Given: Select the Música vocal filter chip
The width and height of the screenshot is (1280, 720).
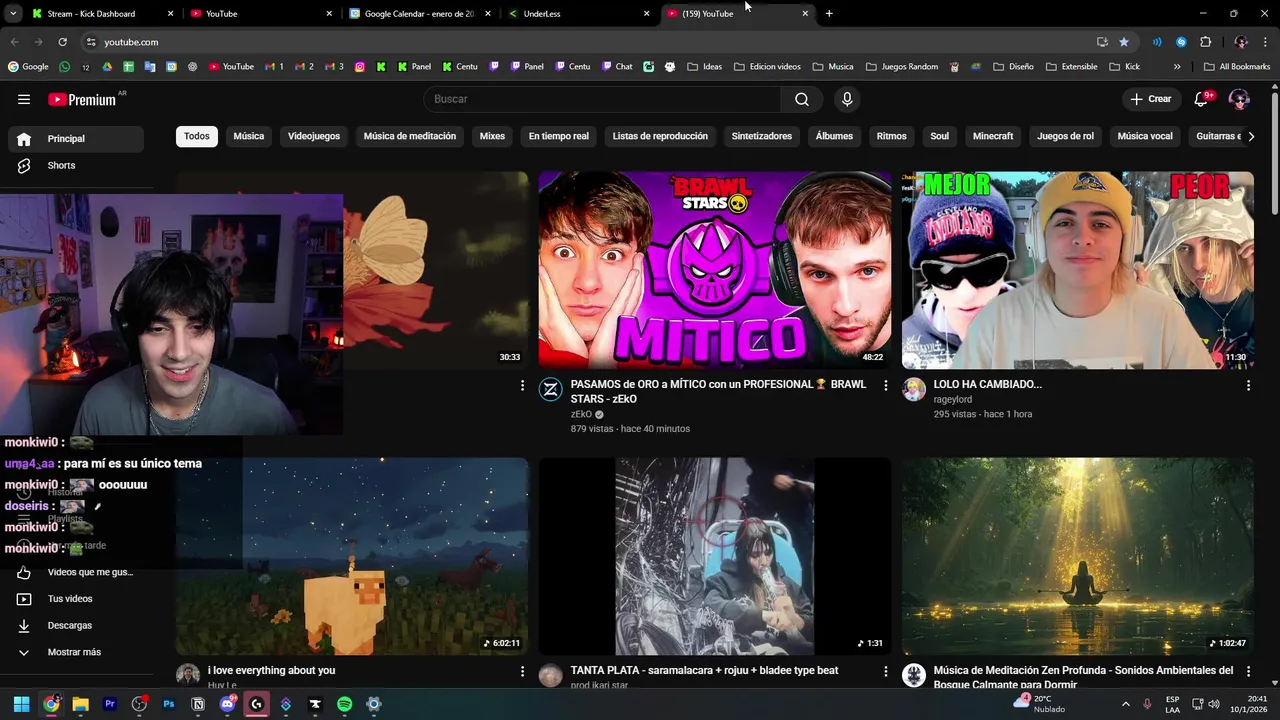Looking at the screenshot, I should click(x=1145, y=136).
